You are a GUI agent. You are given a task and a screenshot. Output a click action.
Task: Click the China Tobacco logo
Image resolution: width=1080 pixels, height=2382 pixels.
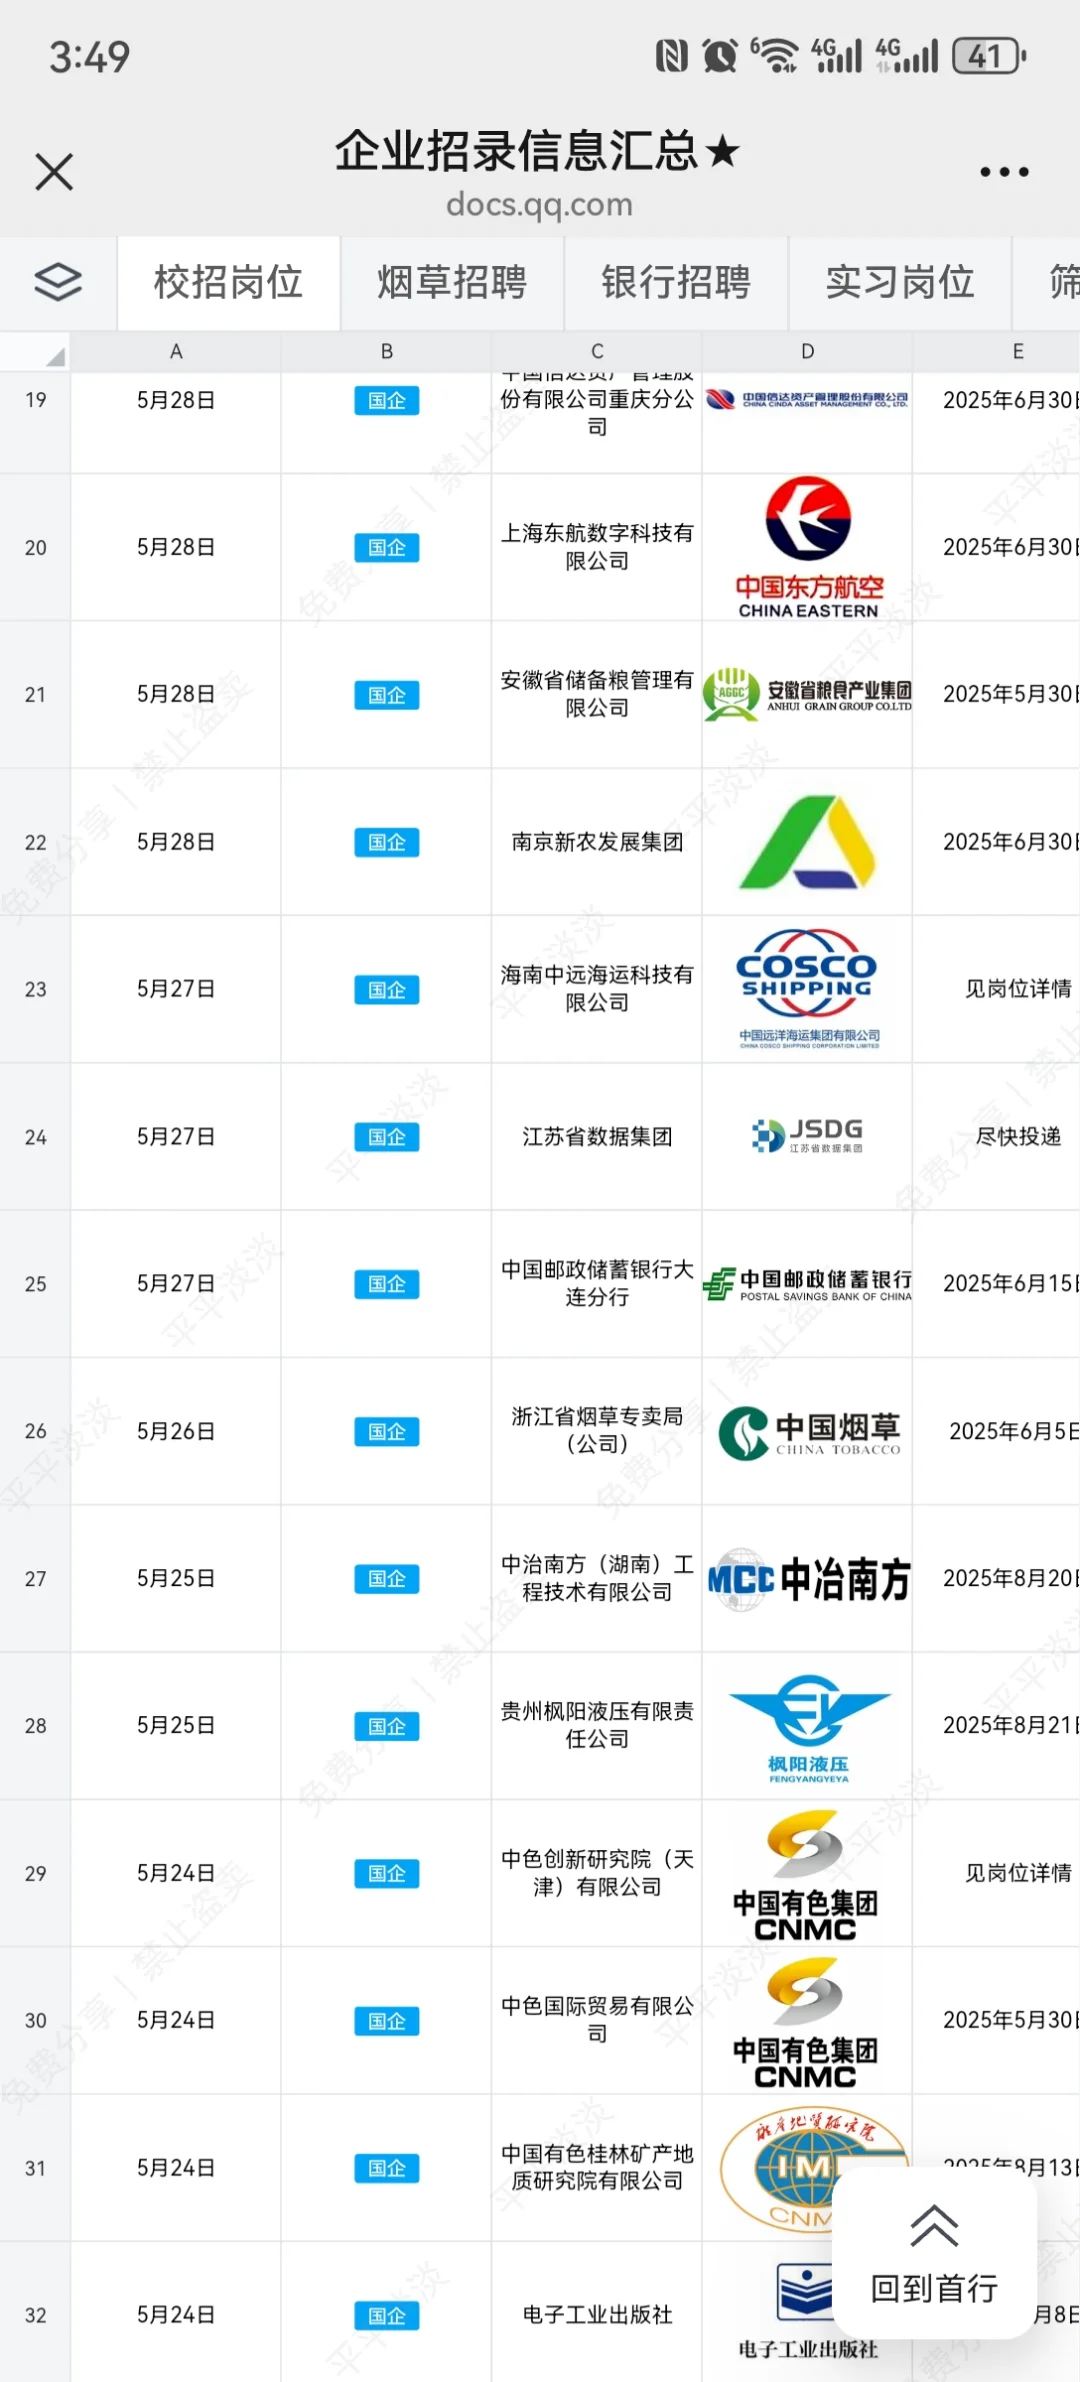pos(810,1432)
